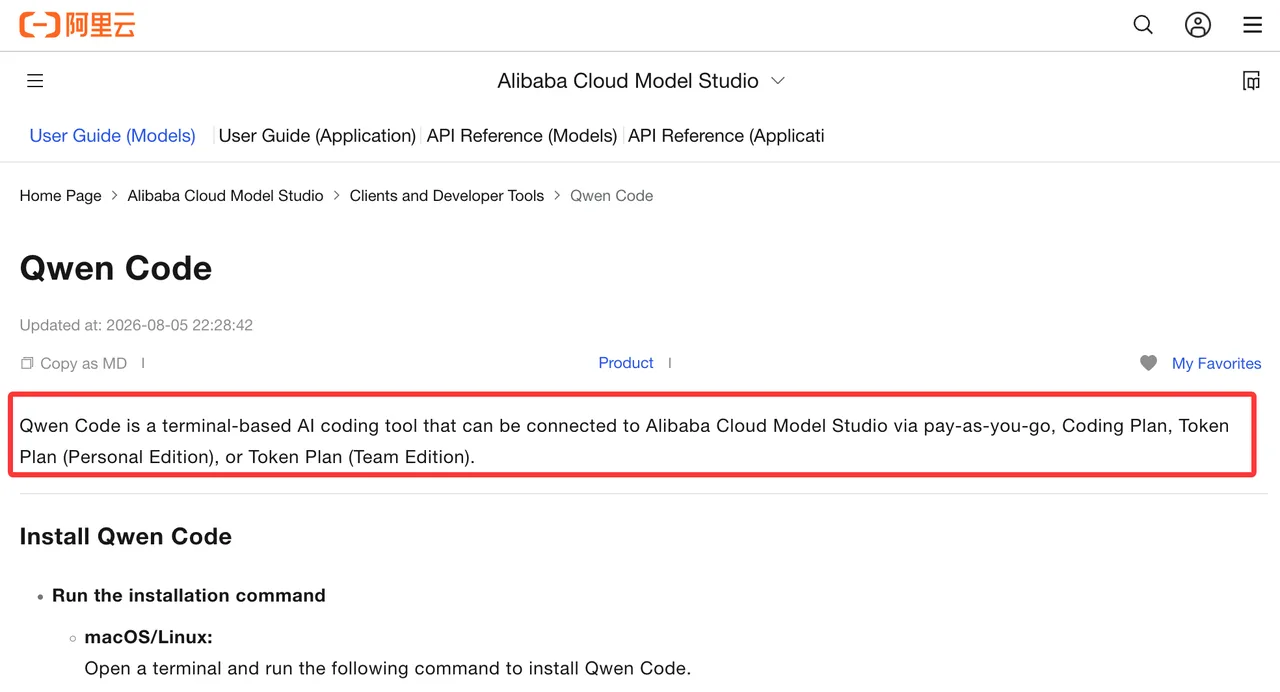Expand the Alibaba Cloud Model Studio dropdown chevron
This screenshot has height=692, width=1280.
click(778, 81)
